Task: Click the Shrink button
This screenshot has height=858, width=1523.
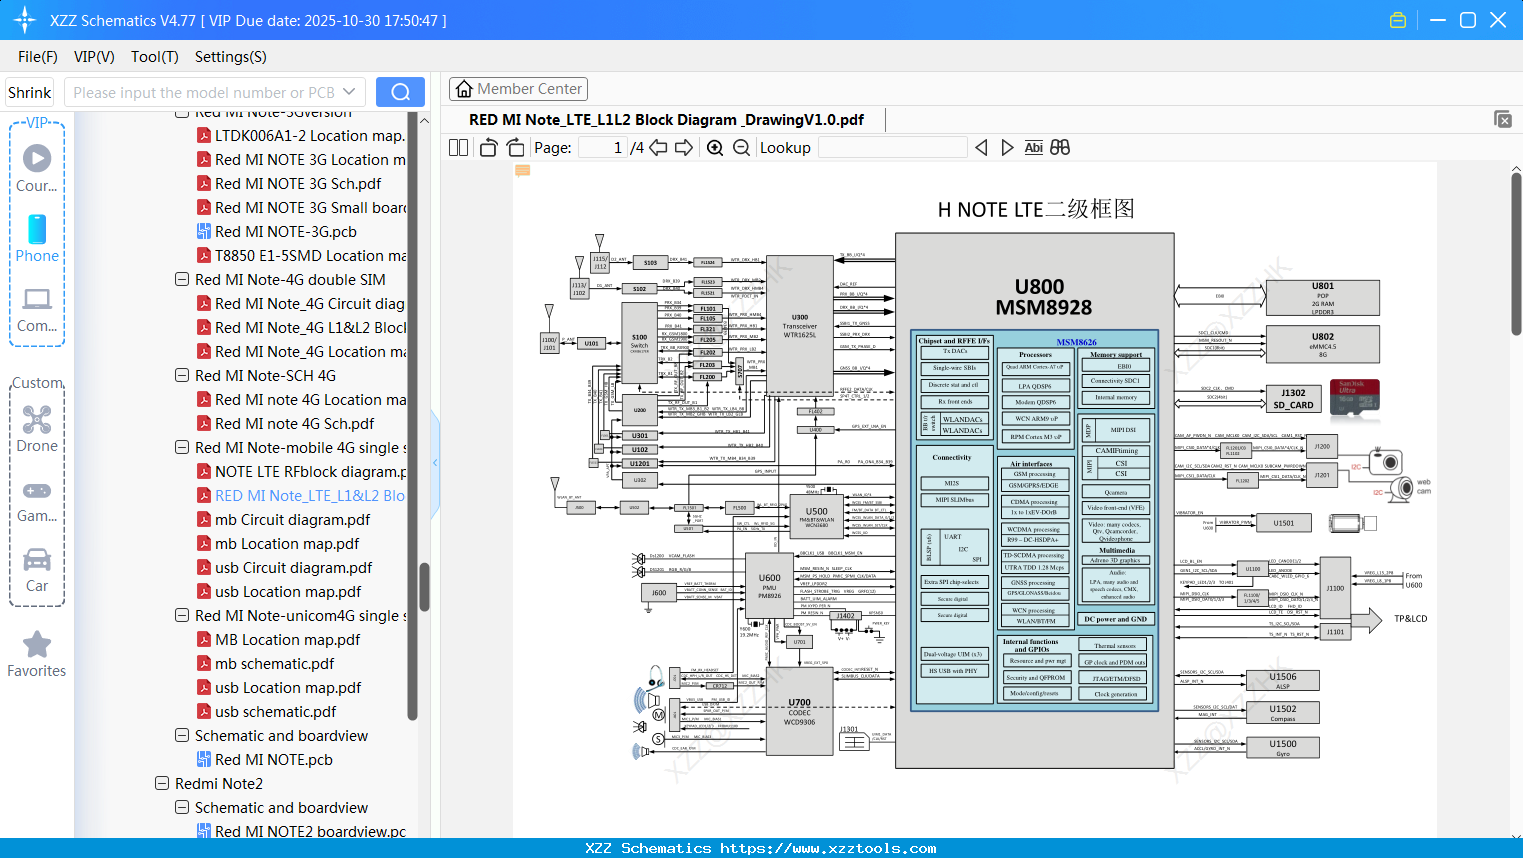Action: (x=29, y=92)
